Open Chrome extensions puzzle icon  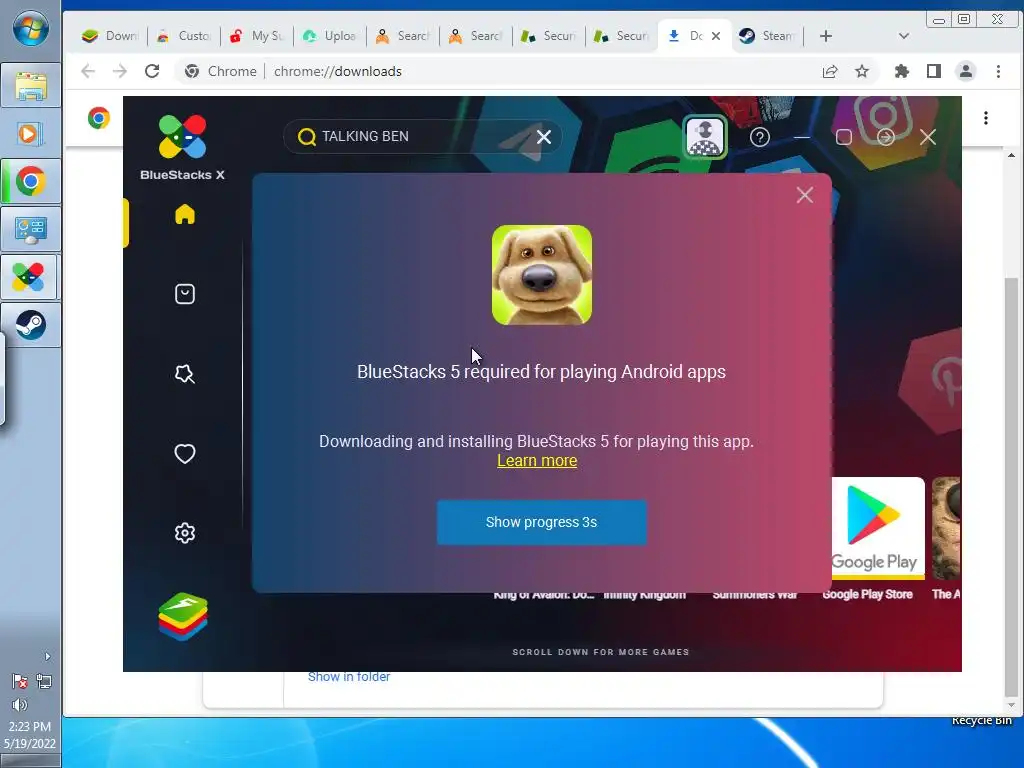pyautogui.click(x=901, y=71)
